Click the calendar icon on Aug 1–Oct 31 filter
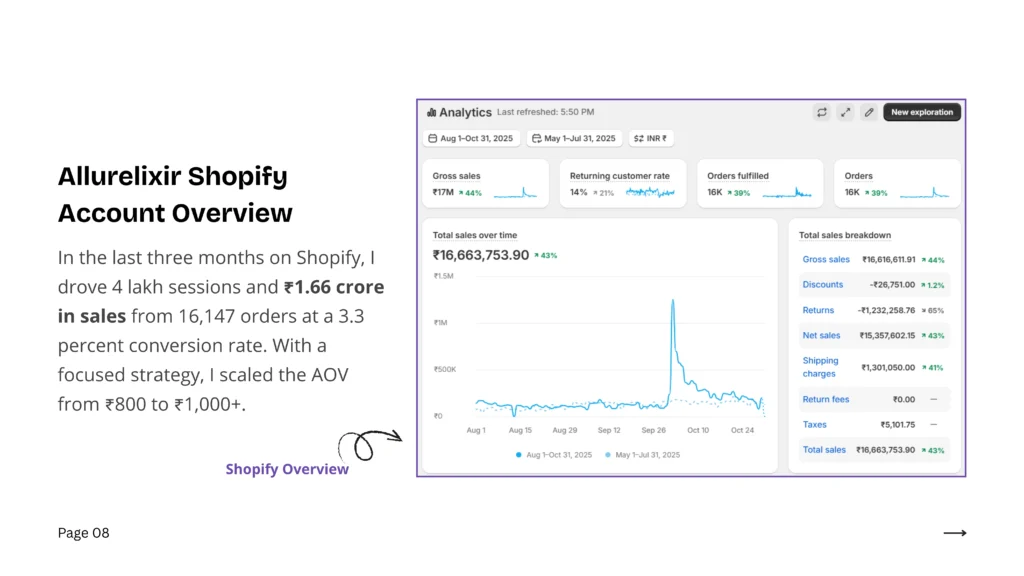This screenshot has width=1024, height=576. pyautogui.click(x=433, y=139)
